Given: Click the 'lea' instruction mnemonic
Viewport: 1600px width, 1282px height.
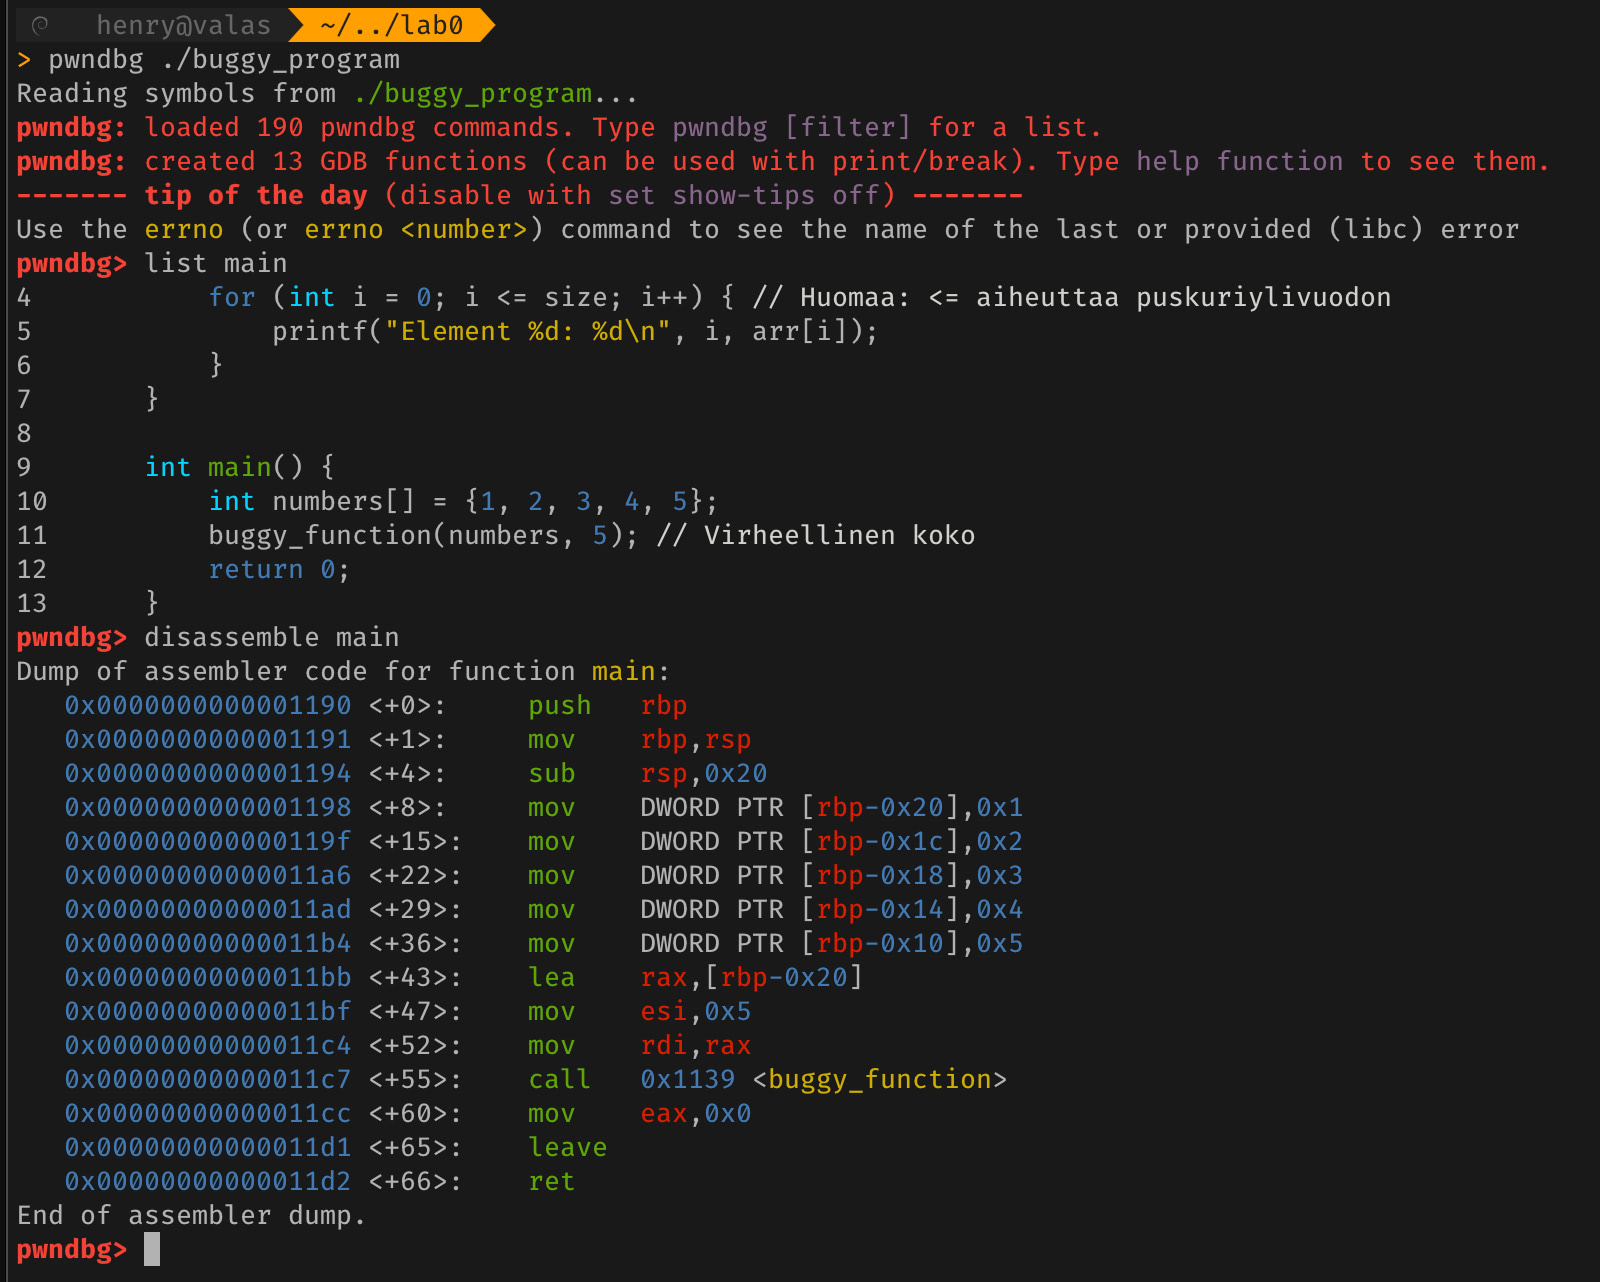Looking at the screenshot, I should tap(551, 978).
